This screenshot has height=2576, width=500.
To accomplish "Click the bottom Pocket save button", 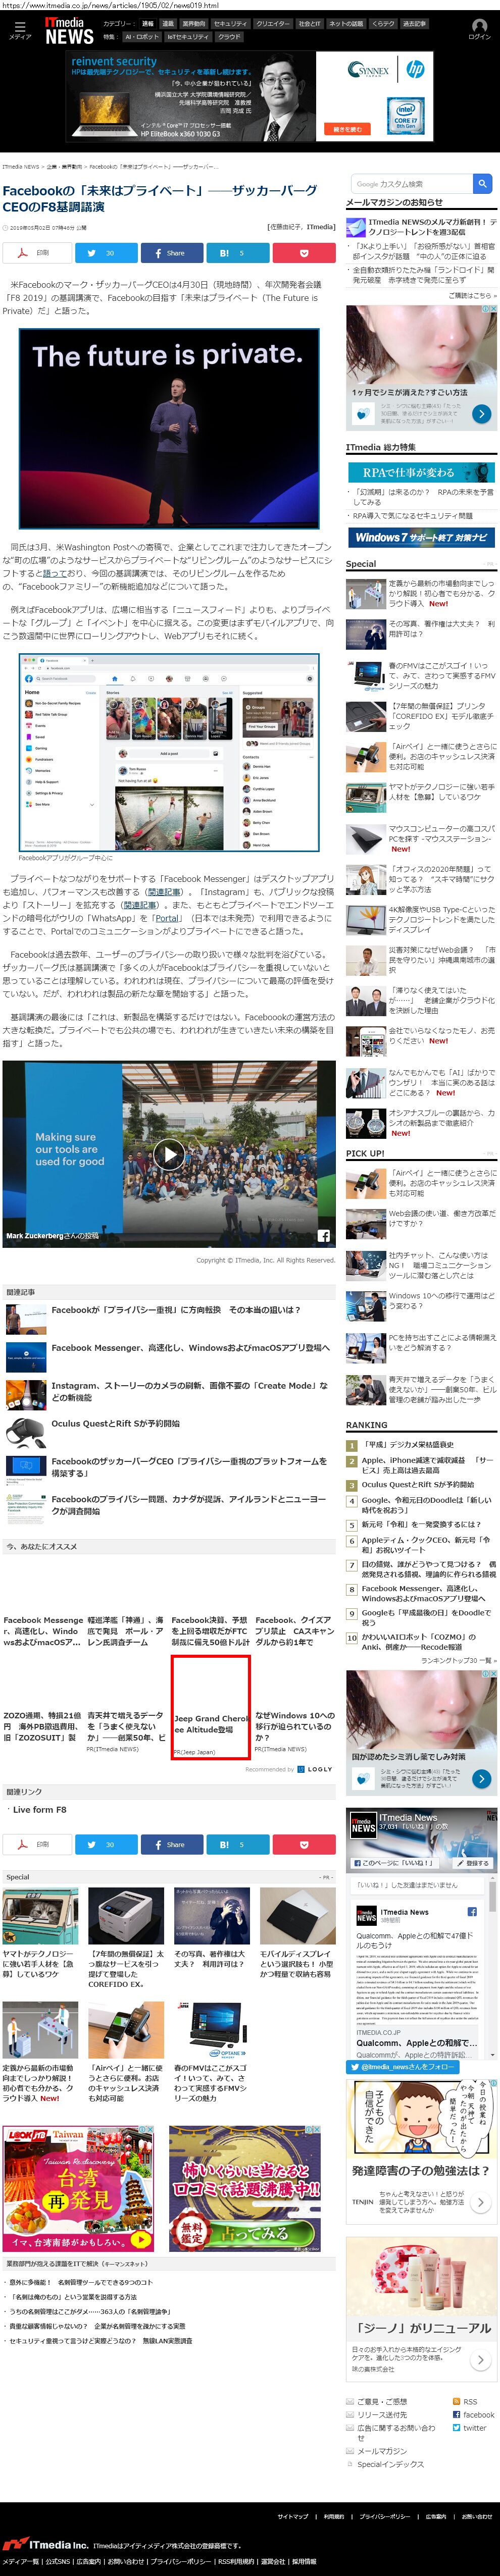I will [305, 1844].
